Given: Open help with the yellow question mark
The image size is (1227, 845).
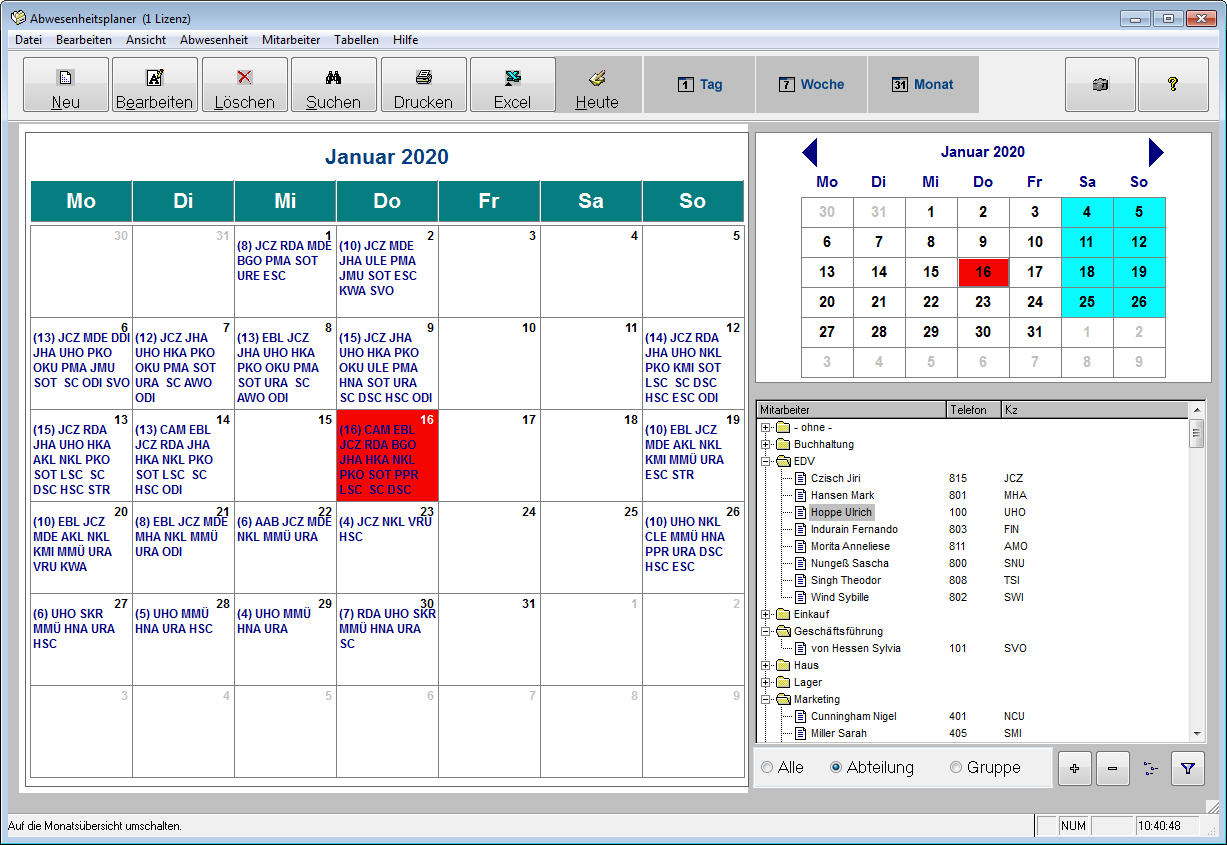Looking at the screenshot, I should [x=1173, y=85].
